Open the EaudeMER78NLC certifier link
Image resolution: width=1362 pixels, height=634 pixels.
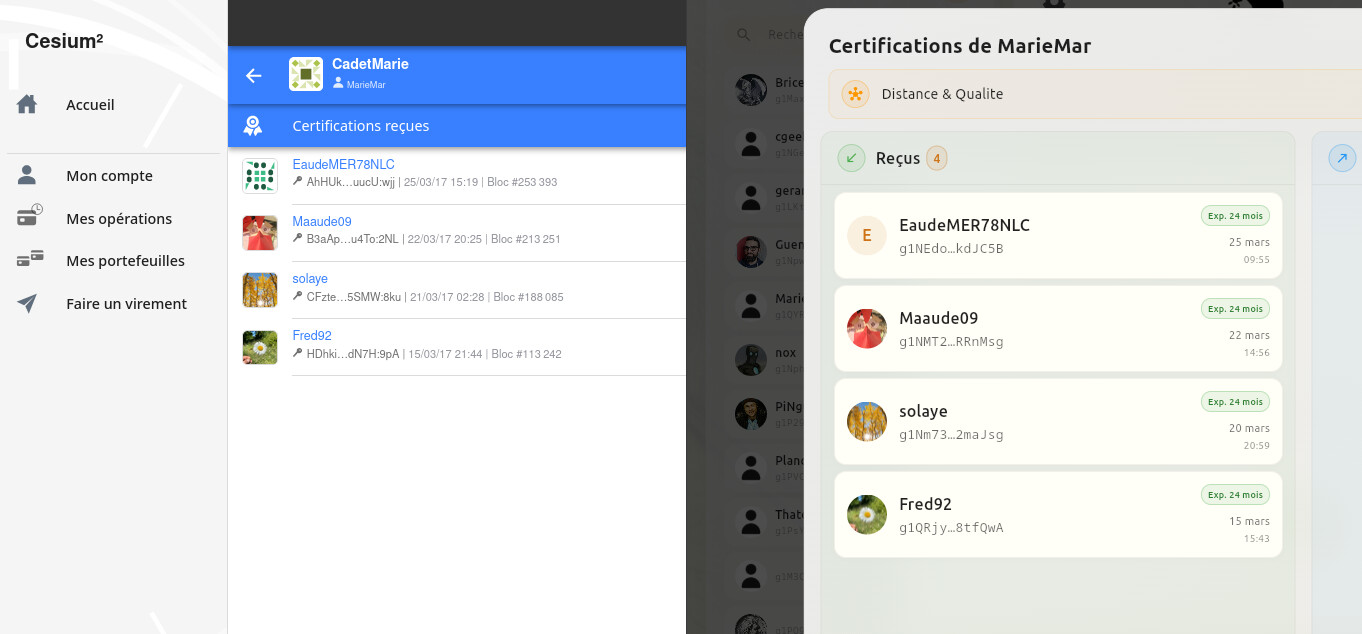343,164
